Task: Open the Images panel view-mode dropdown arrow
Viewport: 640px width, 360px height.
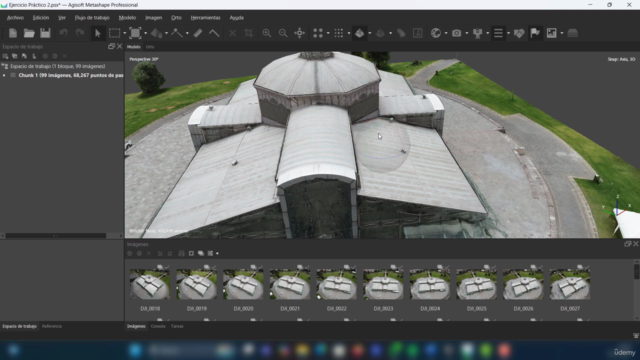Action: [217, 253]
